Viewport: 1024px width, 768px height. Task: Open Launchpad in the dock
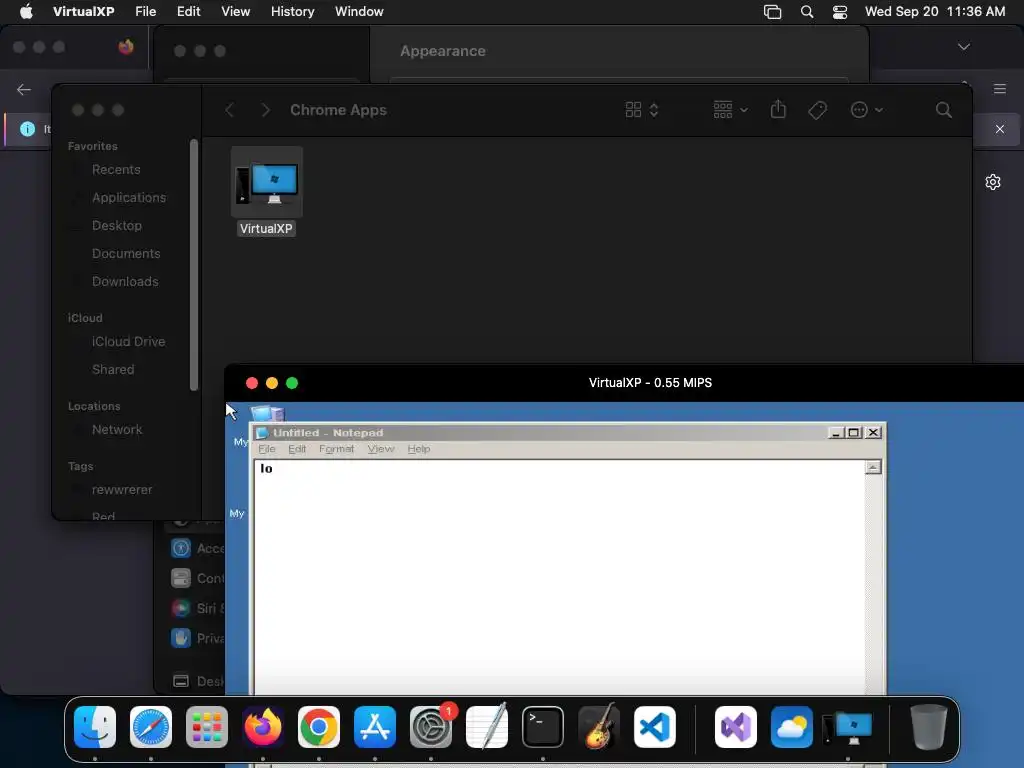[x=207, y=727]
